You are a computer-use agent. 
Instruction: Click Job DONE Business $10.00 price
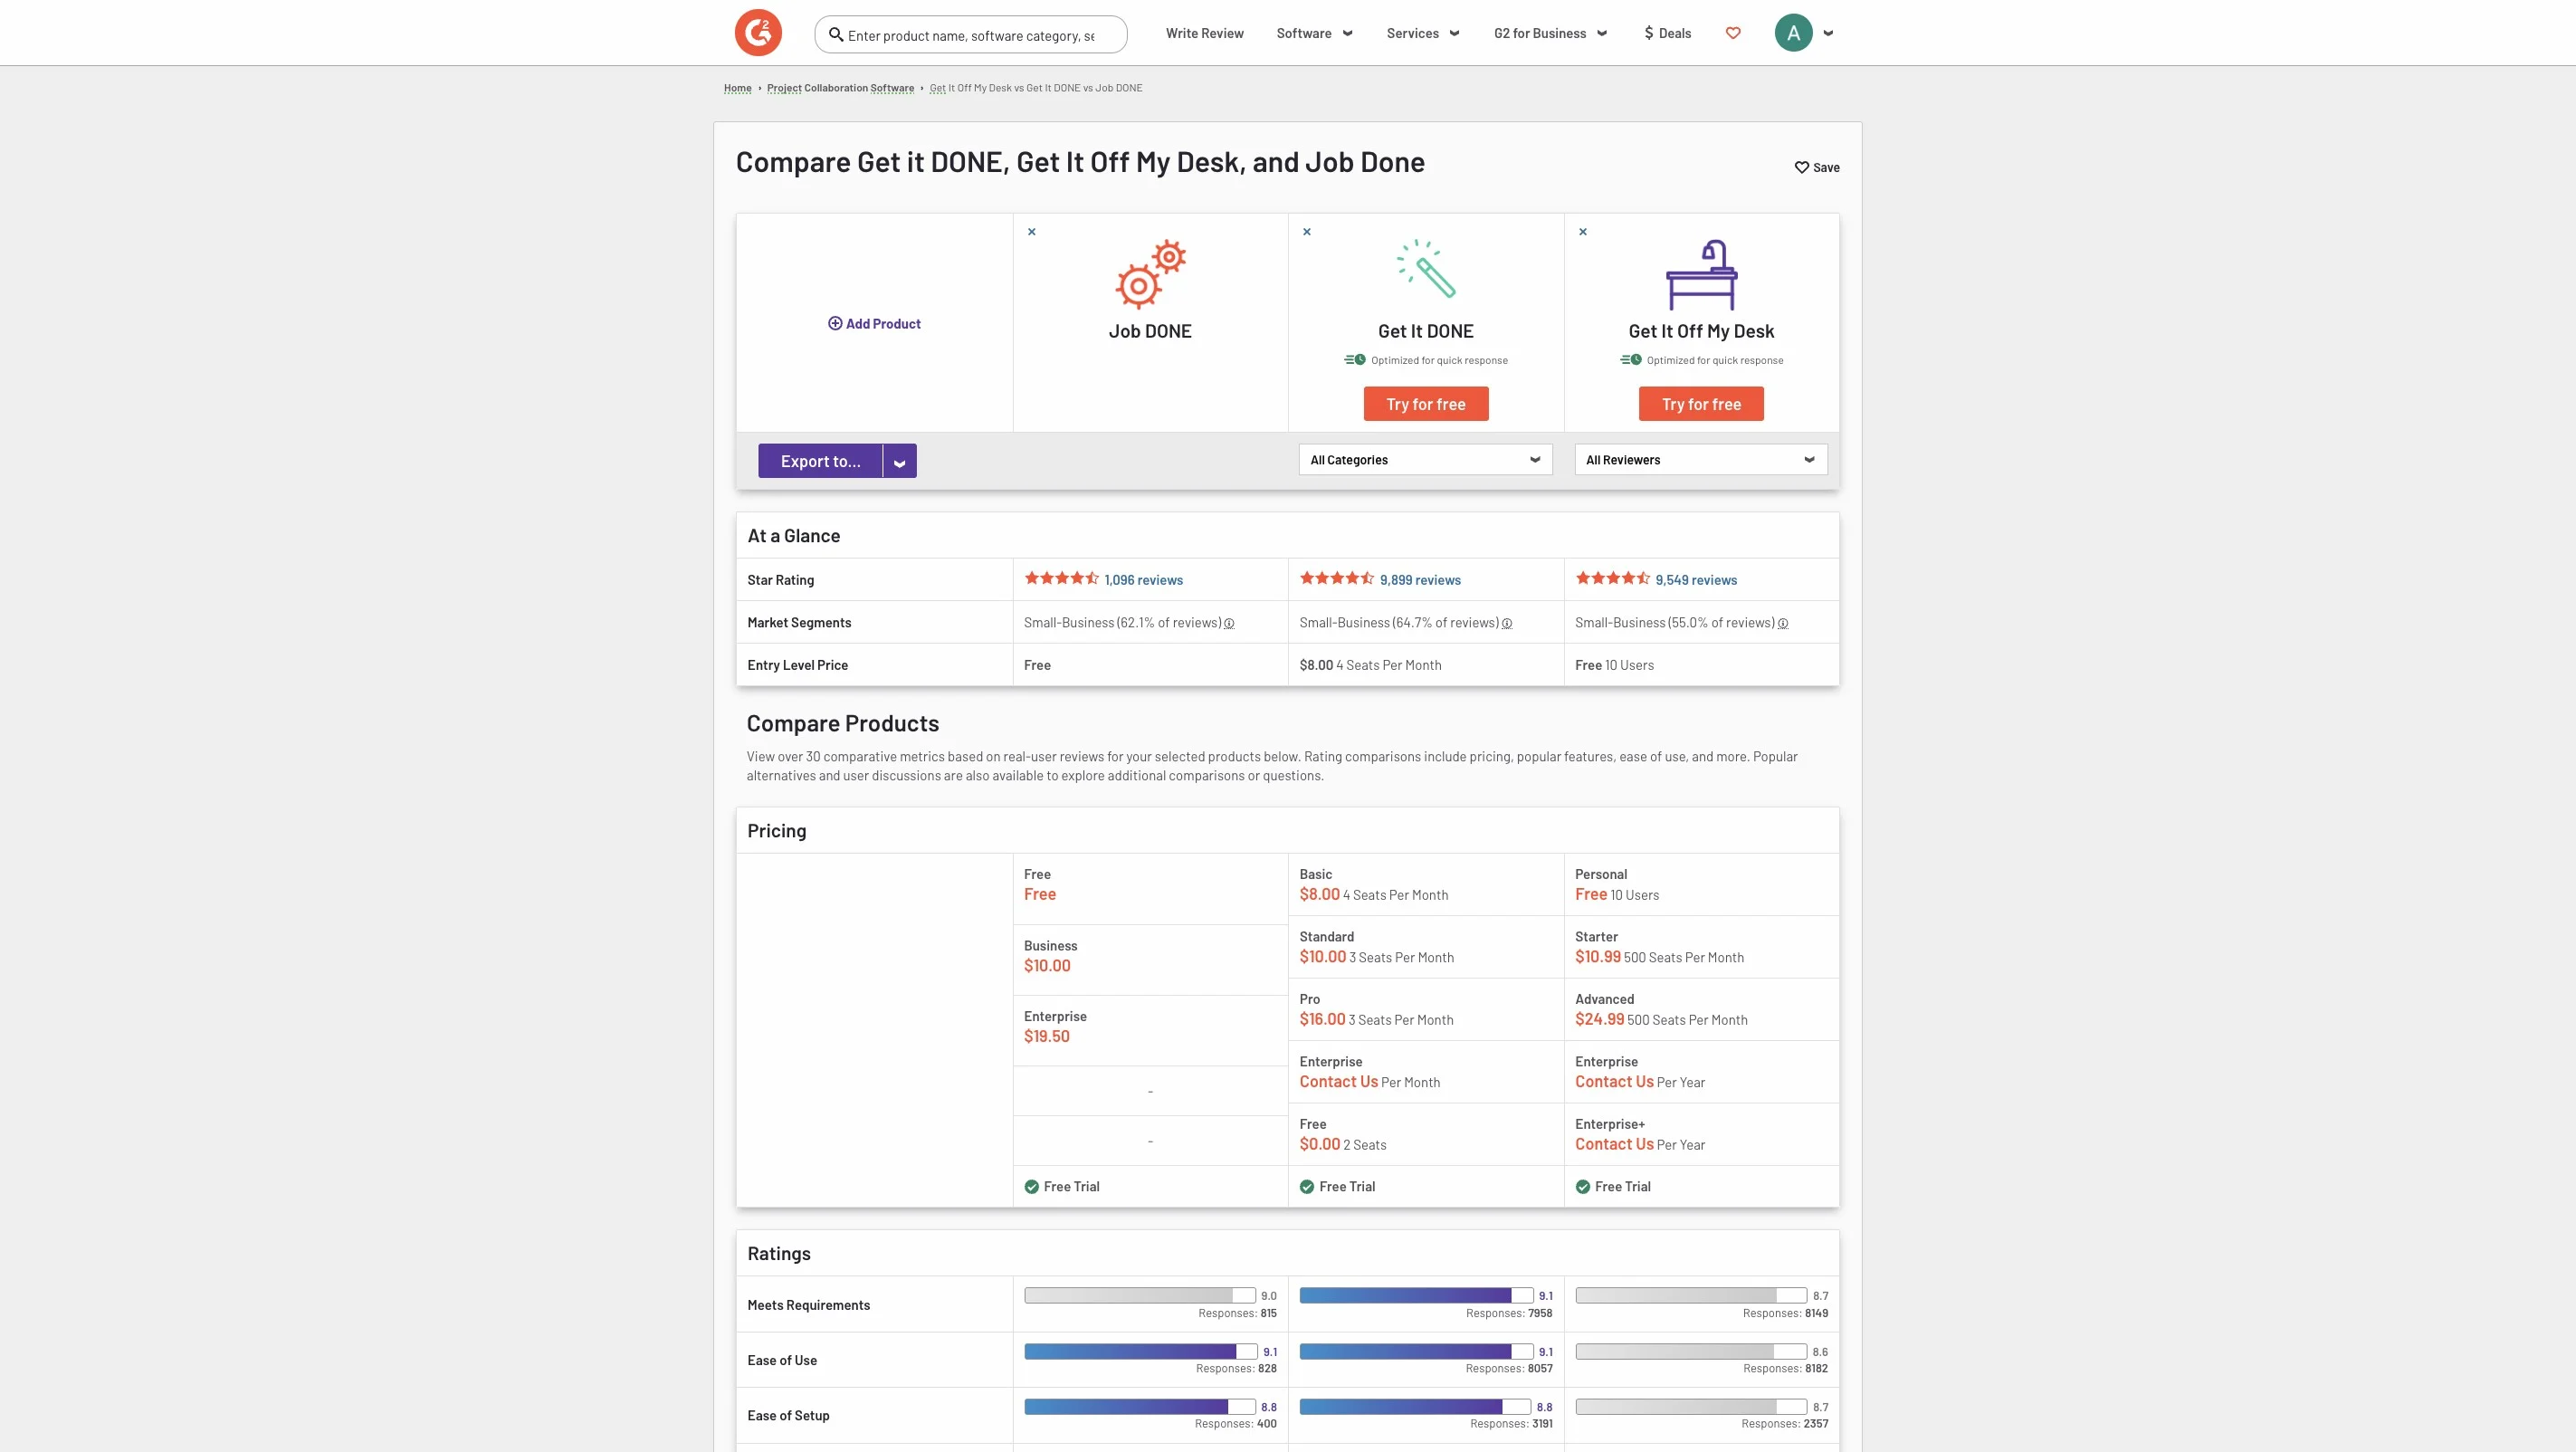(1047, 966)
